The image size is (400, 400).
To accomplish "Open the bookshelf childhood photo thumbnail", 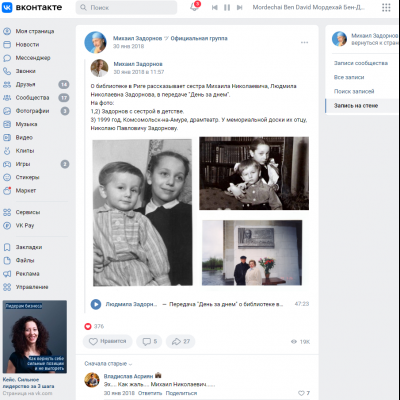I will click(254, 173).
